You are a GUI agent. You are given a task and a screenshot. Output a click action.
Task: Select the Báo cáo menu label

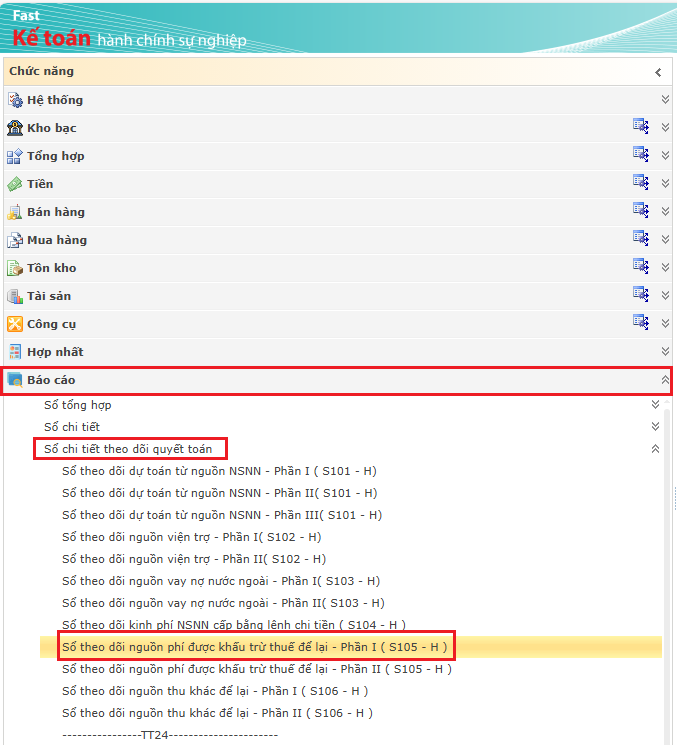51,380
